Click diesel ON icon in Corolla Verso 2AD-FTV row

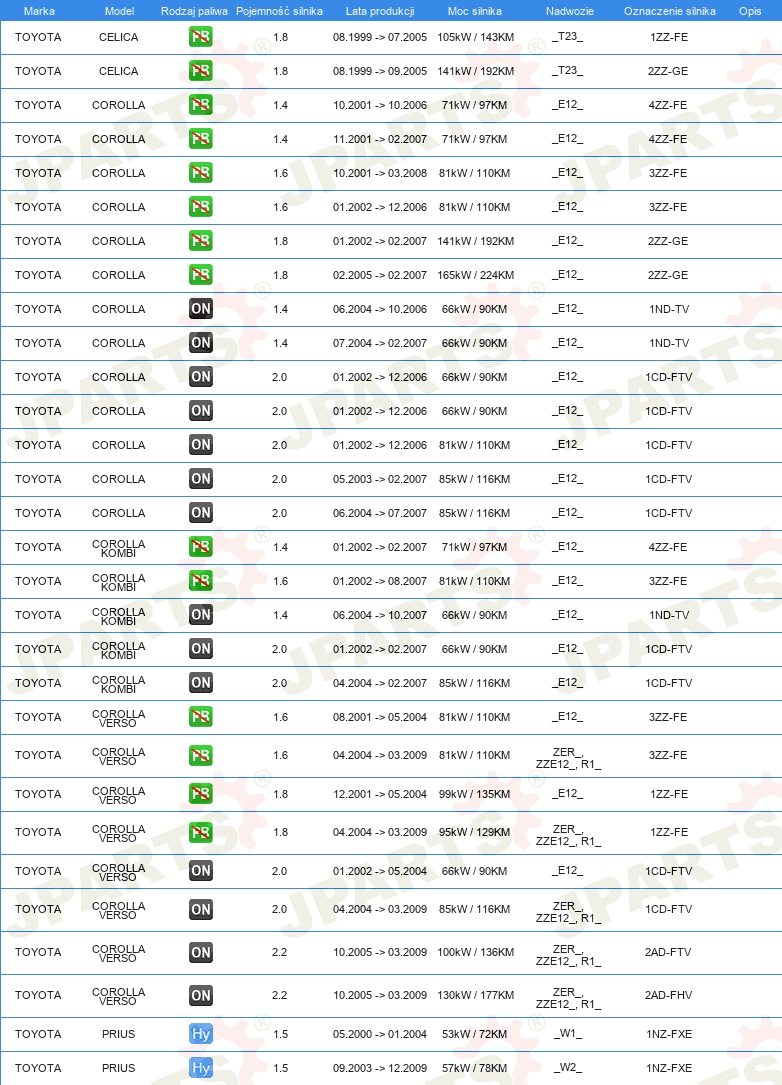pyautogui.click(x=201, y=952)
